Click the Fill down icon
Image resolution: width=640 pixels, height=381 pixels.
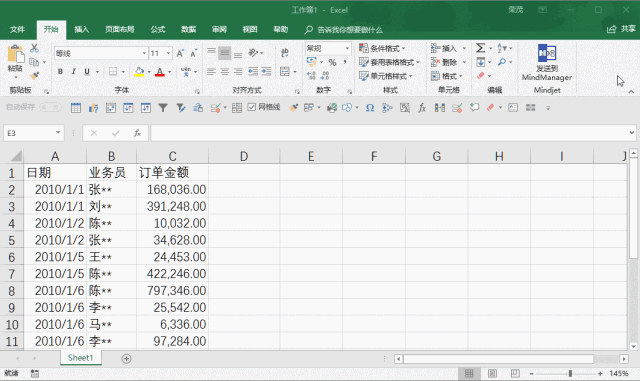click(x=481, y=62)
